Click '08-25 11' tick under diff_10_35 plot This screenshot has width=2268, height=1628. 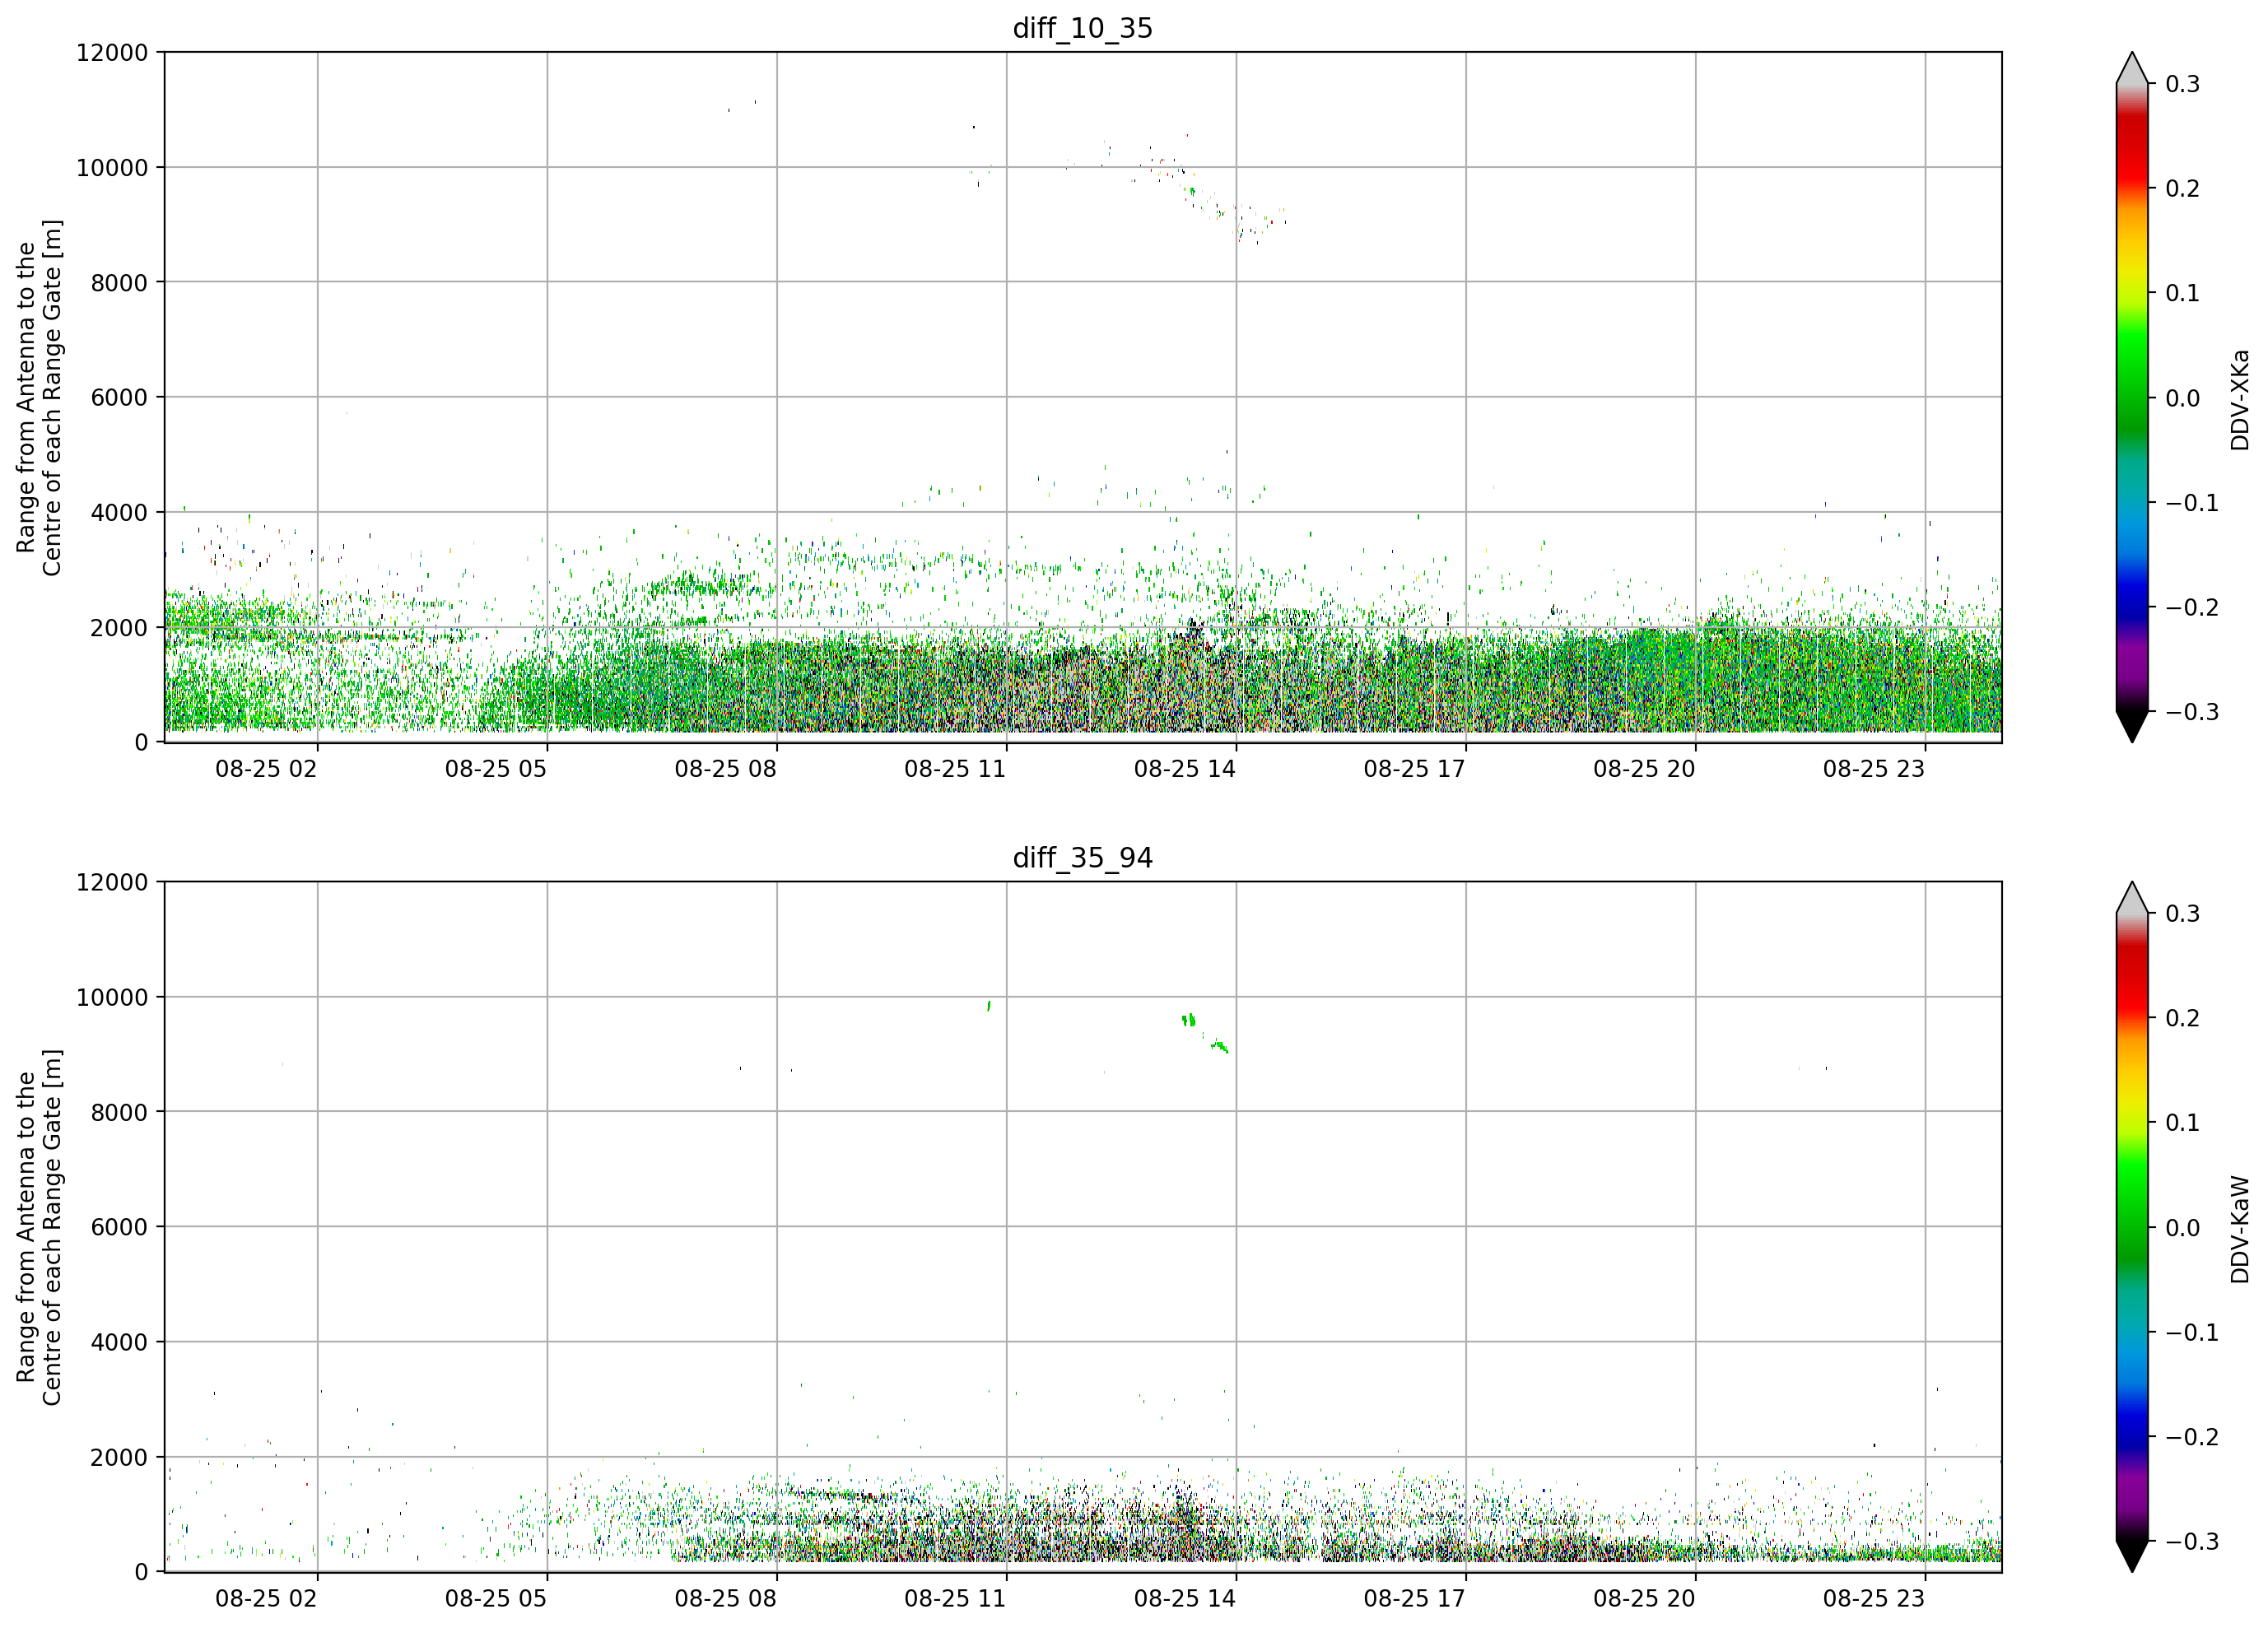pyautogui.click(x=955, y=769)
